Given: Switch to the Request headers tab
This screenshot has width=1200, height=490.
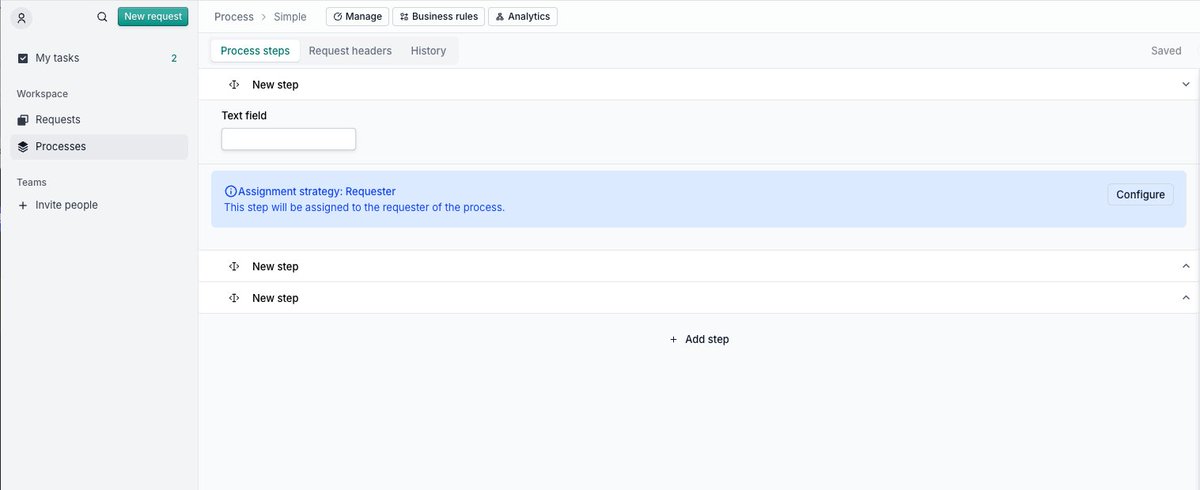Looking at the screenshot, I should click(x=350, y=51).
